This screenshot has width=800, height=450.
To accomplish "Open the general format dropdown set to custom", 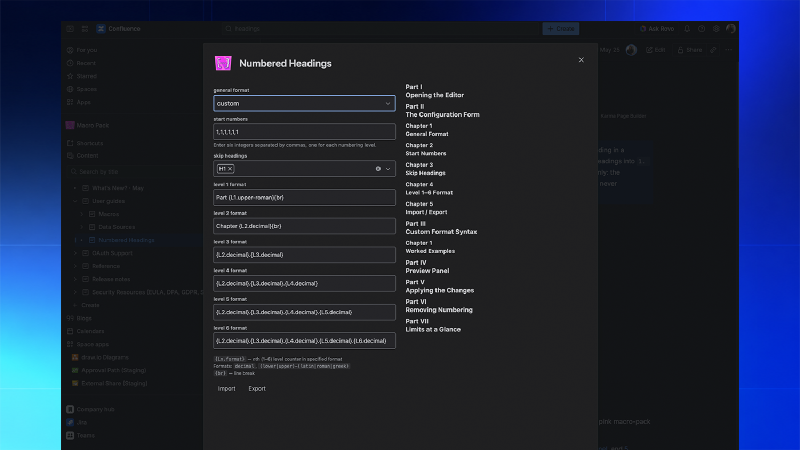I will (304, 103).
